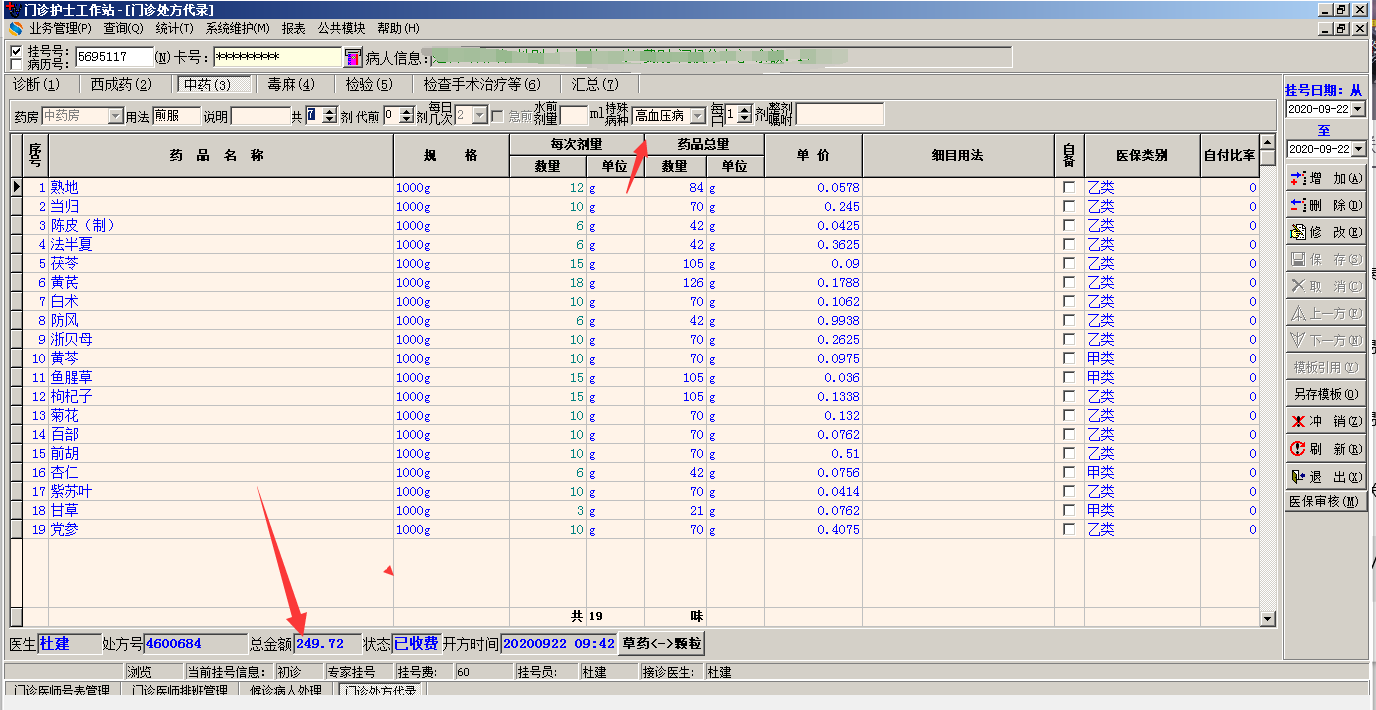
Task: Click the 医保审核(M) button
Action: 1325,501
